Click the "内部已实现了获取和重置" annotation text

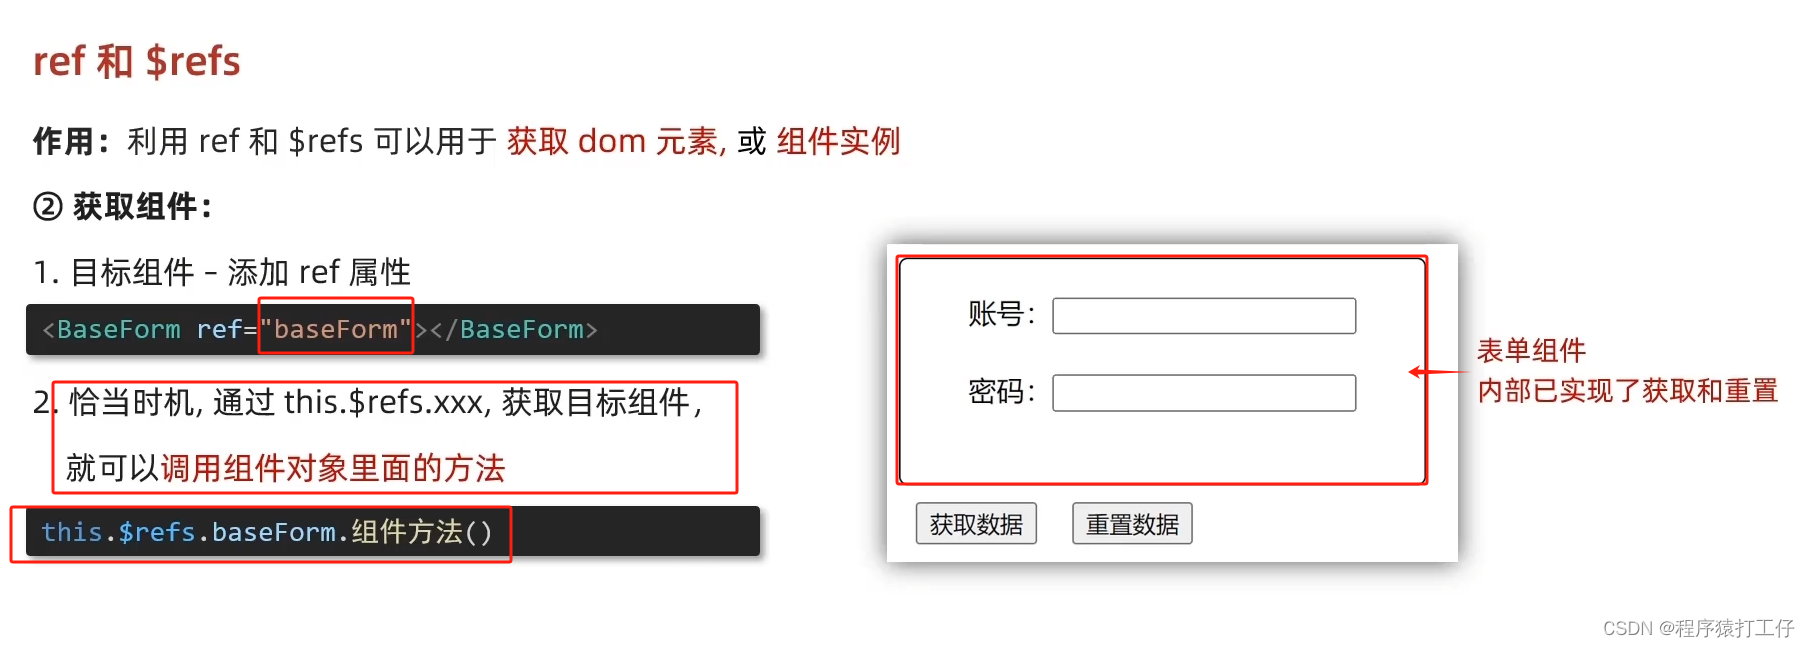(1627, 391)
